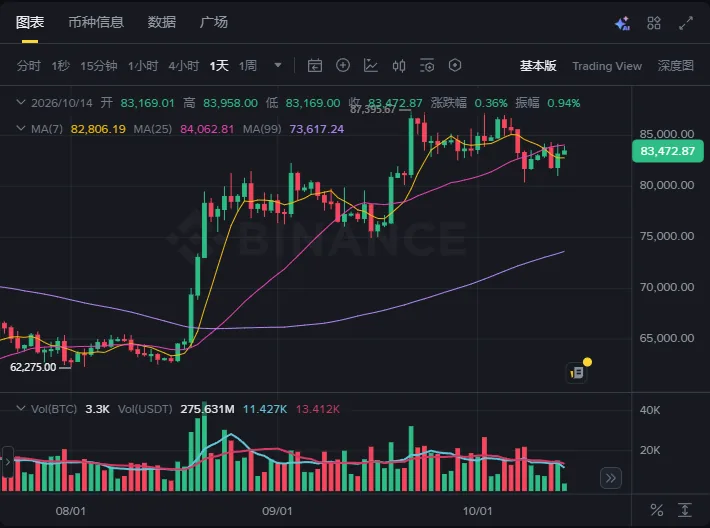Jump to latest candle double-arrow button
The image size is (710, 528).
click(611, 478)
